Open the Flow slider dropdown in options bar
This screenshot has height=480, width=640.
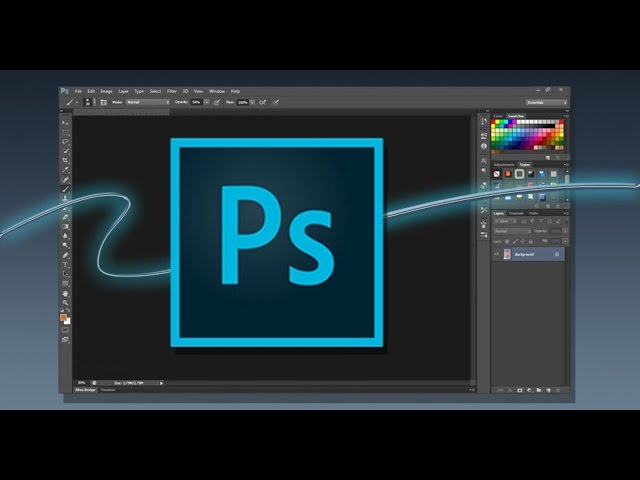[253, 102]
